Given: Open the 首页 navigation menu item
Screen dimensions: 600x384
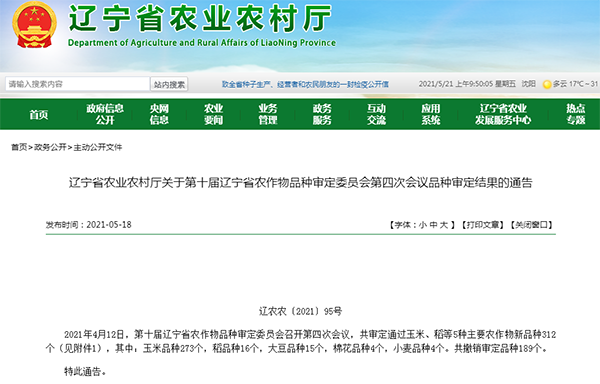Looking at the screenshot, I should 39,114.
